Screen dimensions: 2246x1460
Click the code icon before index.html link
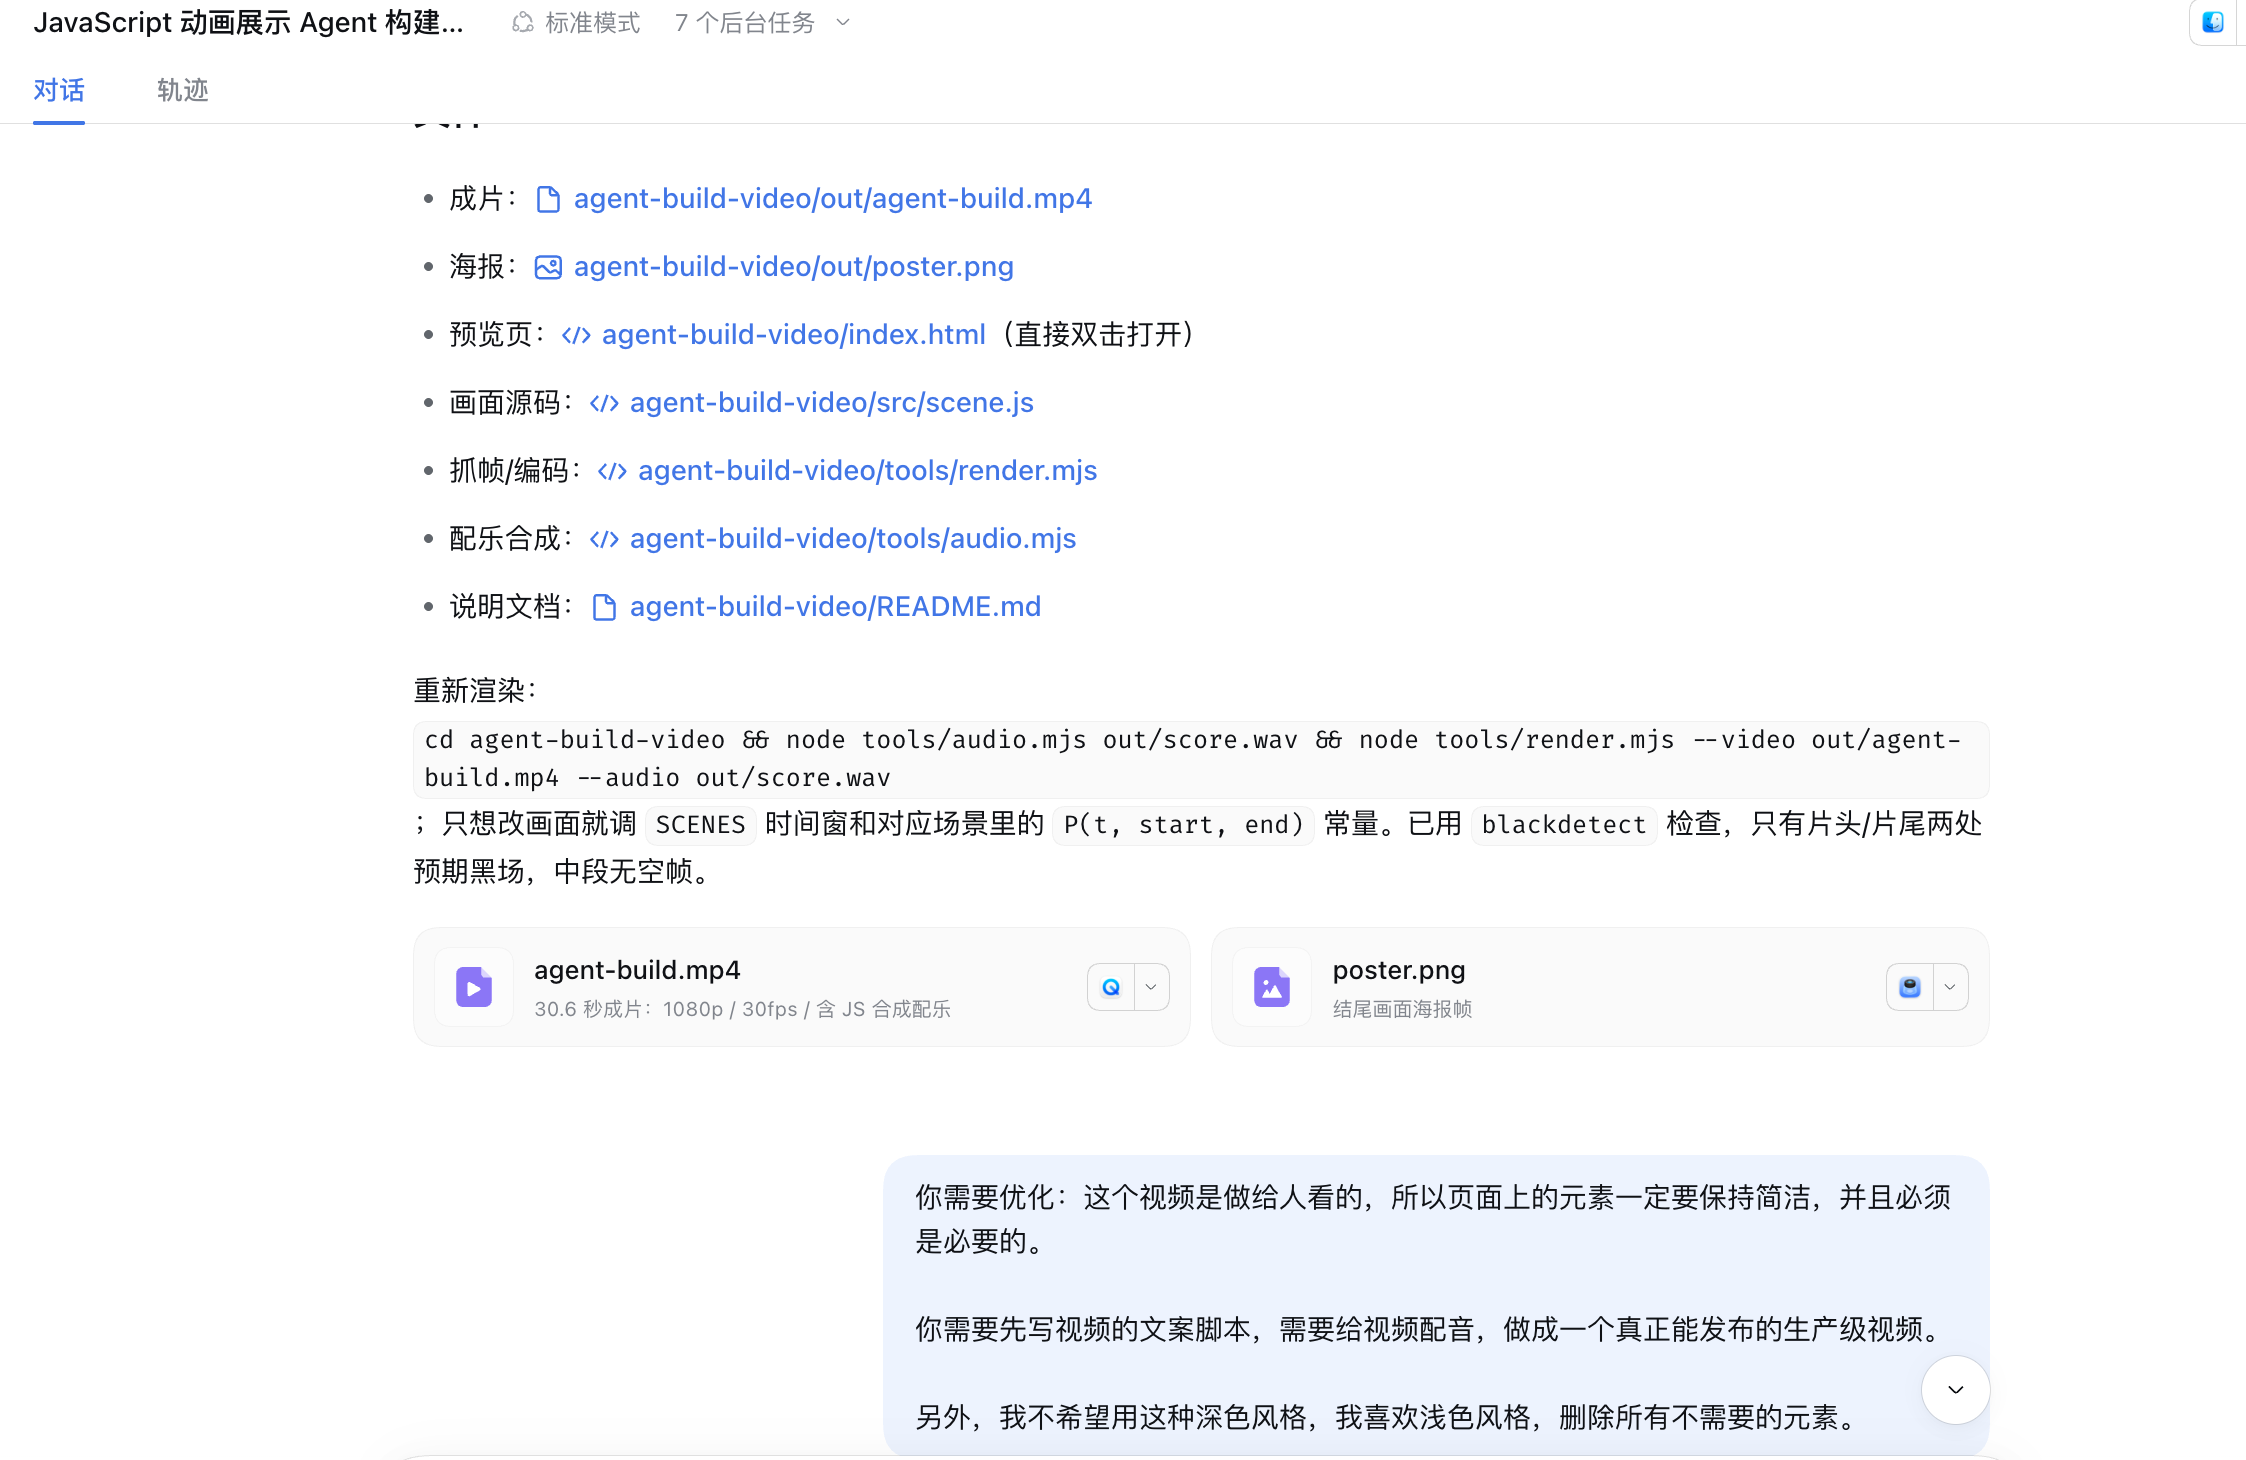click(x=576, y=335)
